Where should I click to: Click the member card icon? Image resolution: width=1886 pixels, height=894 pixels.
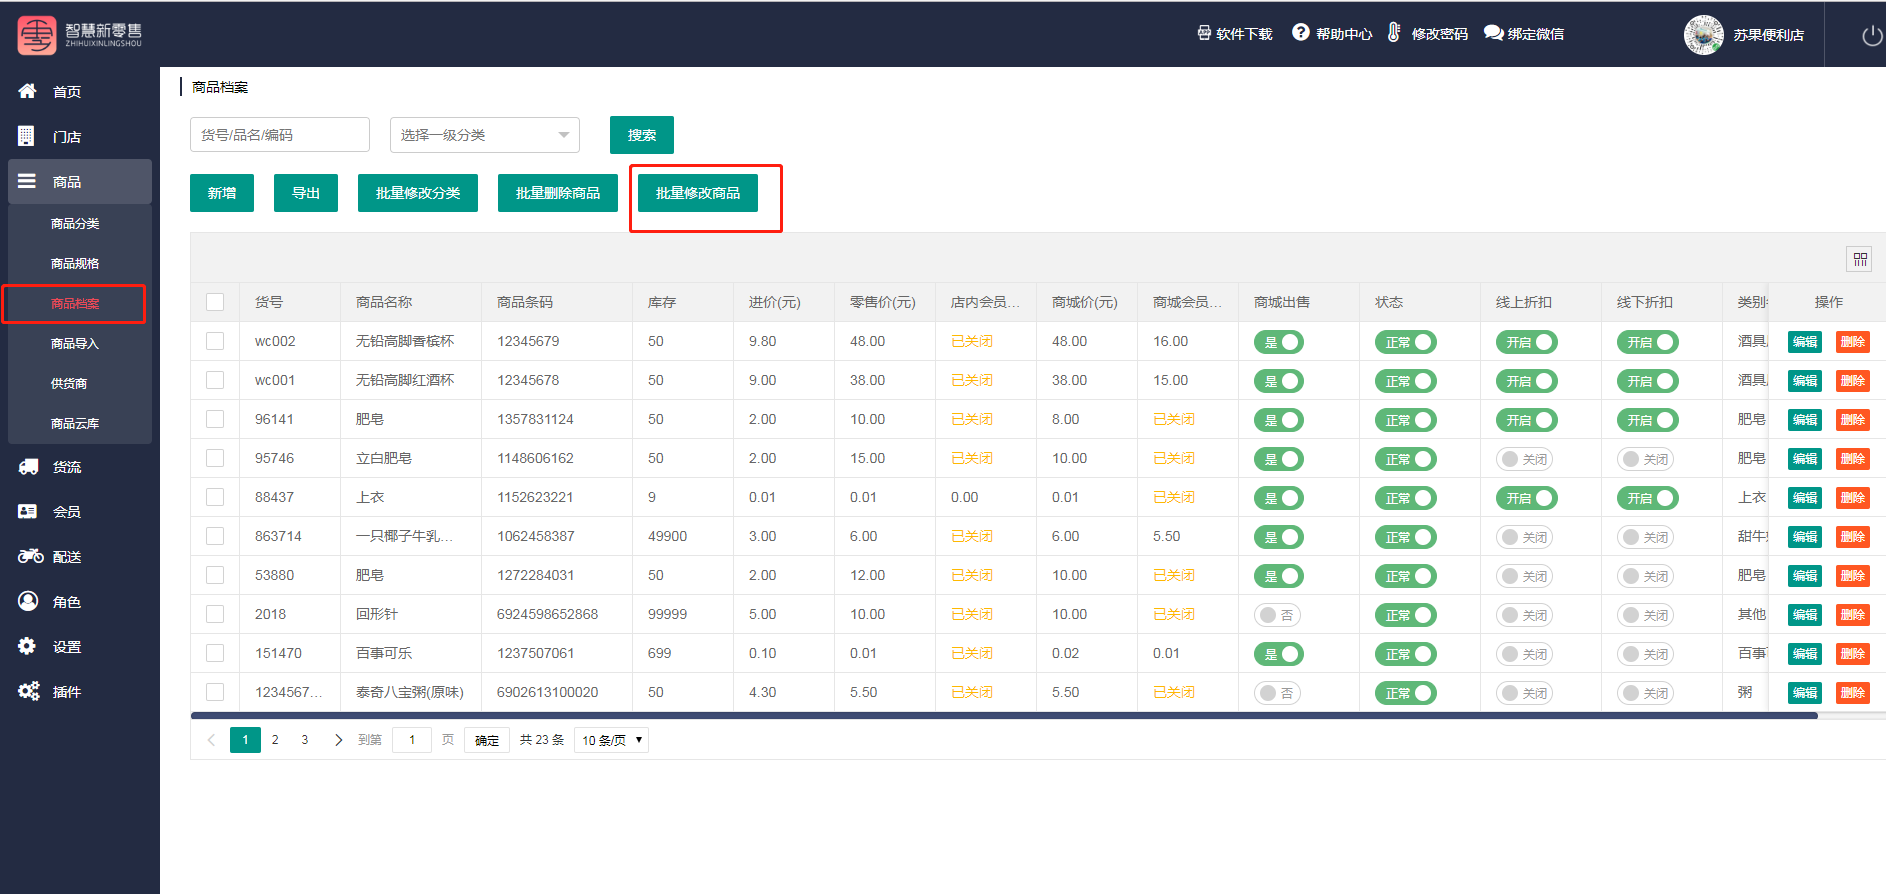coord(27,511)
